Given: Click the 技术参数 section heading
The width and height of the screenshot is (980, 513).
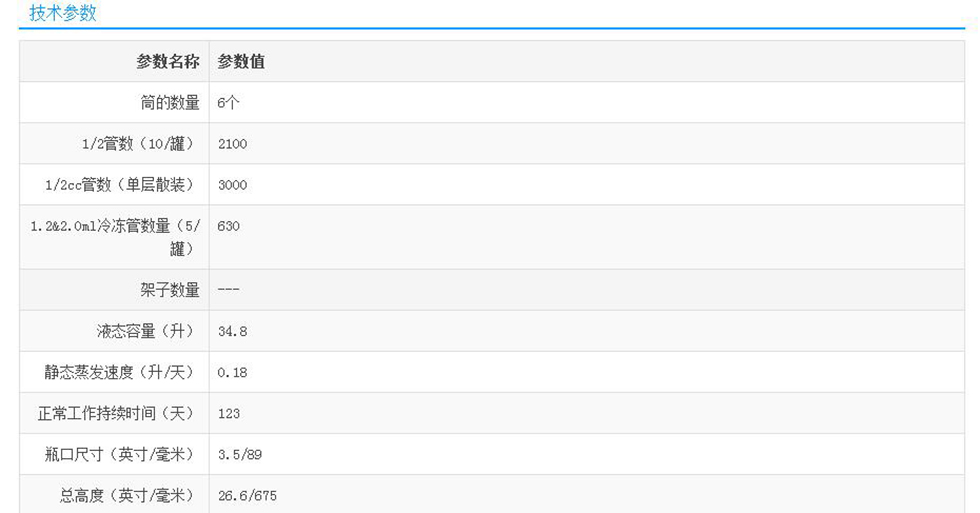Looking at the screenshot, I should click(63, 14).
